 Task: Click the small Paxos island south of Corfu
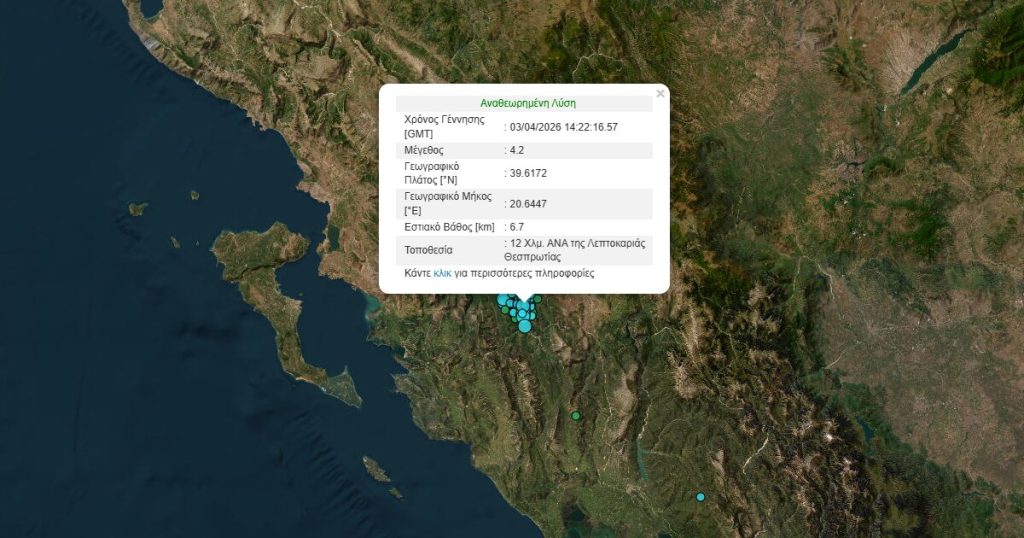[376, 468]
